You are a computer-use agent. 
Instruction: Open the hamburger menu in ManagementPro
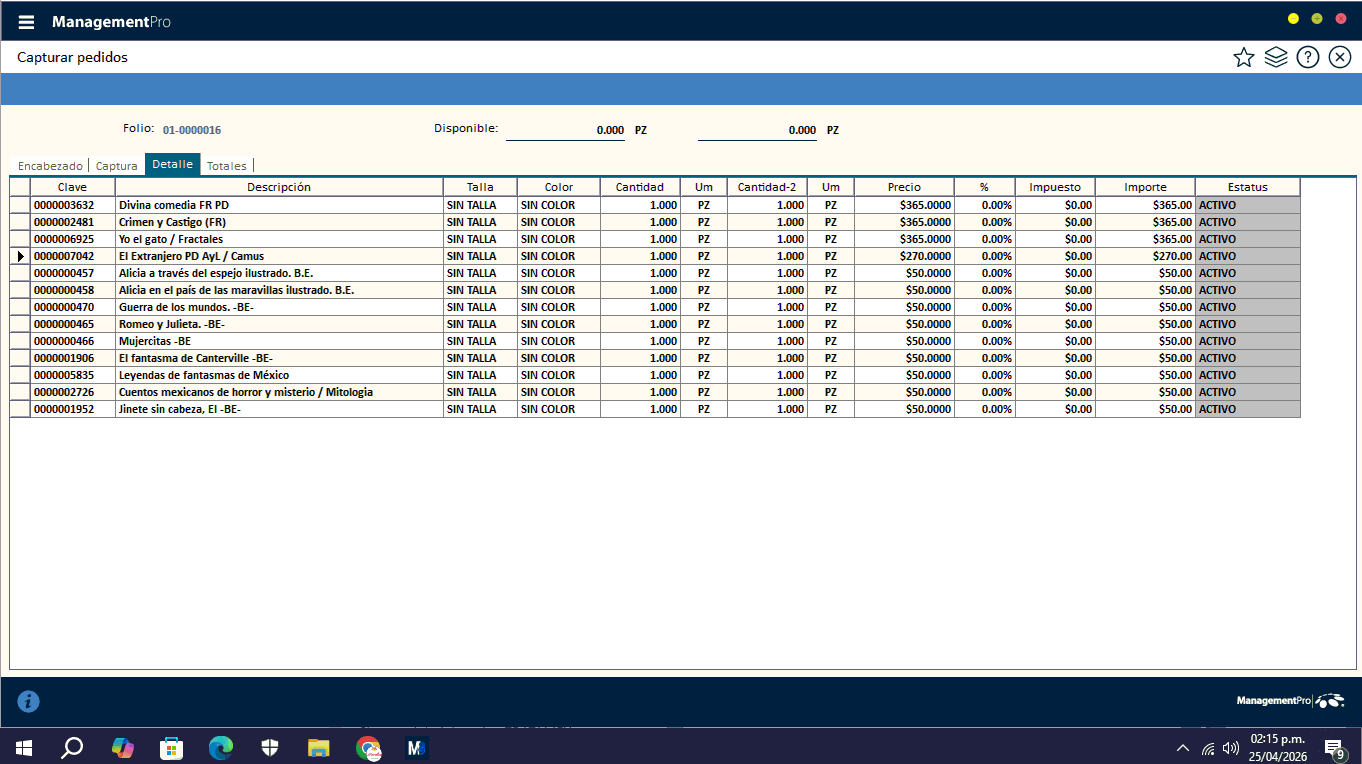(x=26, y=22)
